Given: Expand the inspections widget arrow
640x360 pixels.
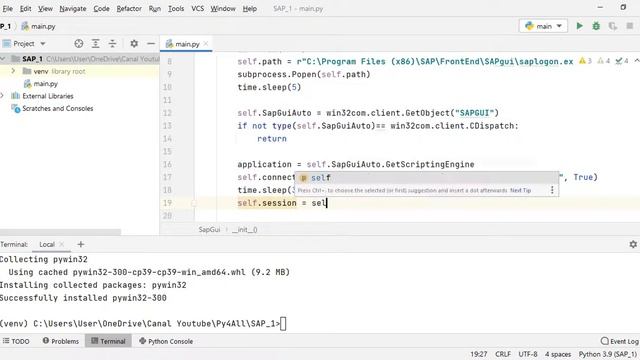Looking at the screenshot, I should tap(636, 61).
